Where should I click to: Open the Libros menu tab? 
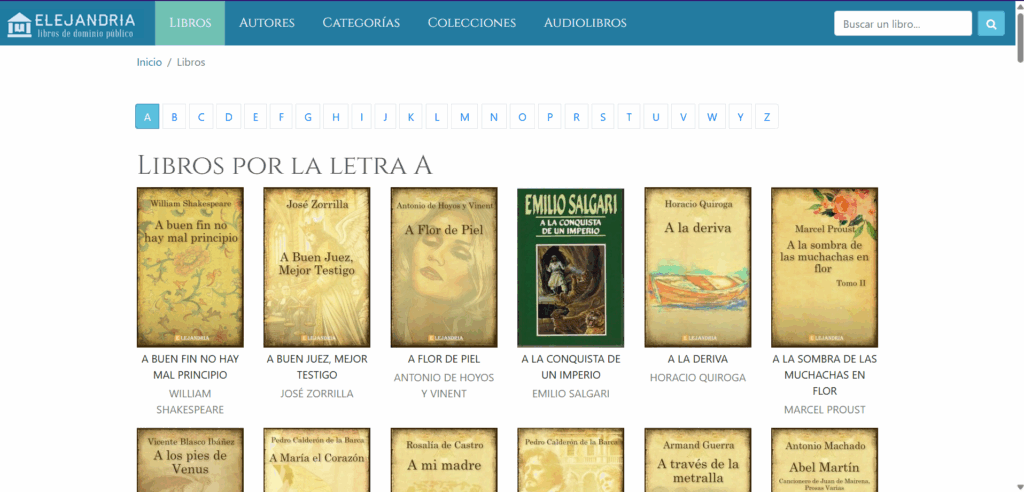190,23
